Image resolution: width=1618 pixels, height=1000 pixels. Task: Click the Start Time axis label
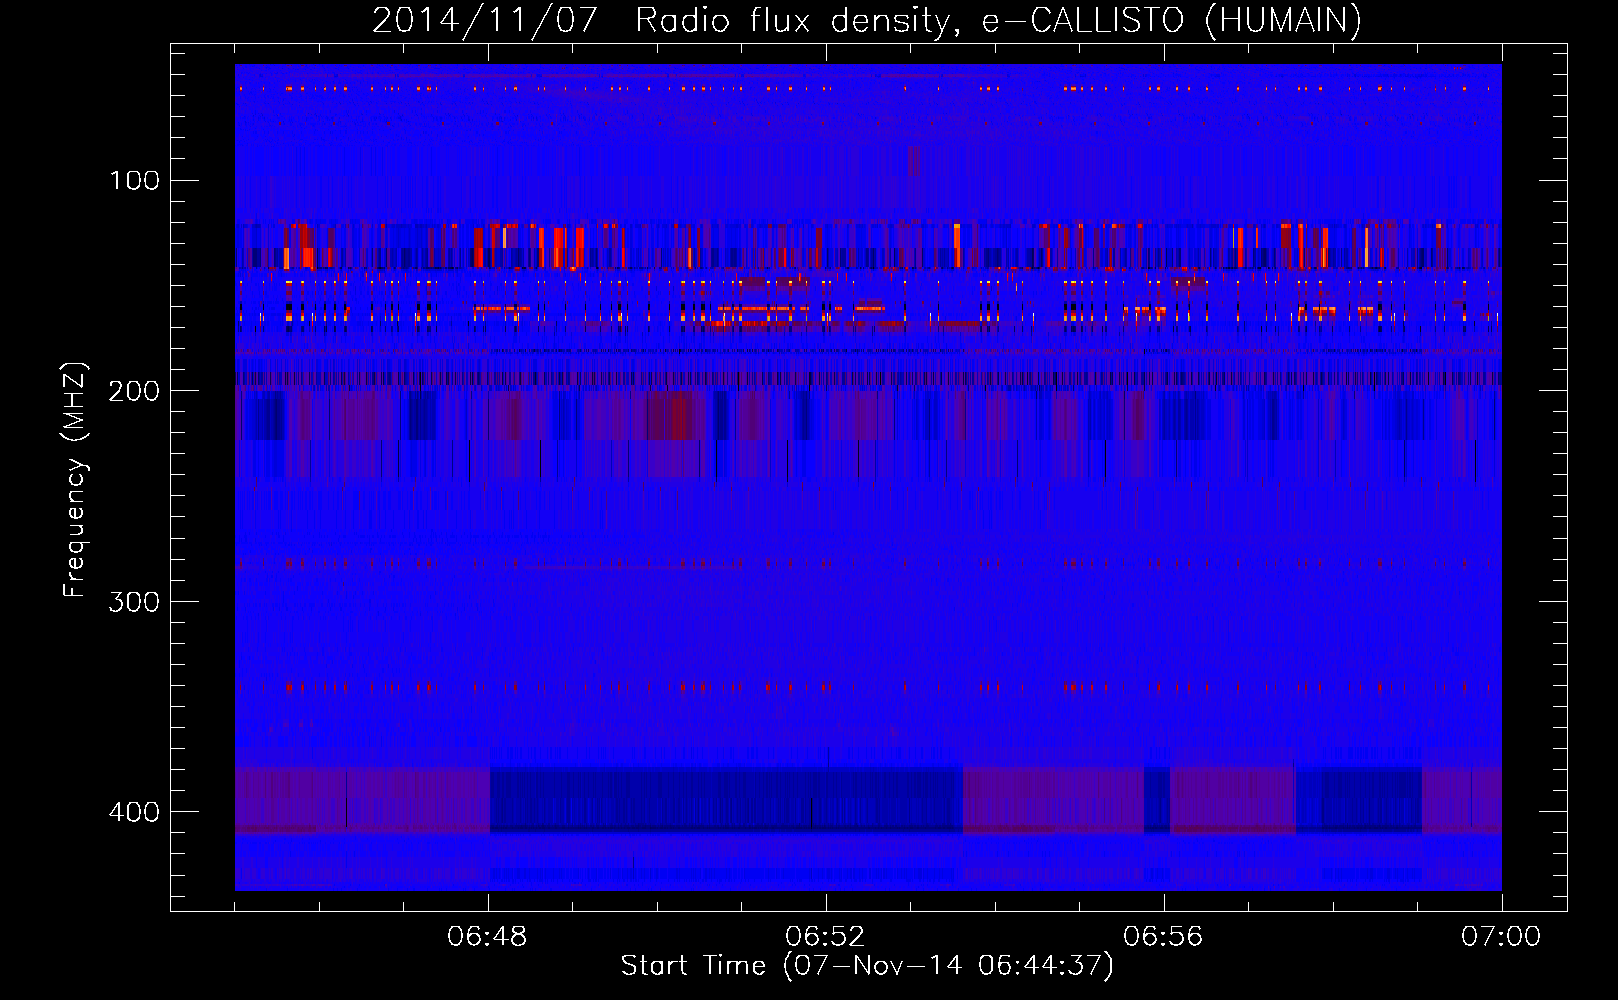[867, 966]
